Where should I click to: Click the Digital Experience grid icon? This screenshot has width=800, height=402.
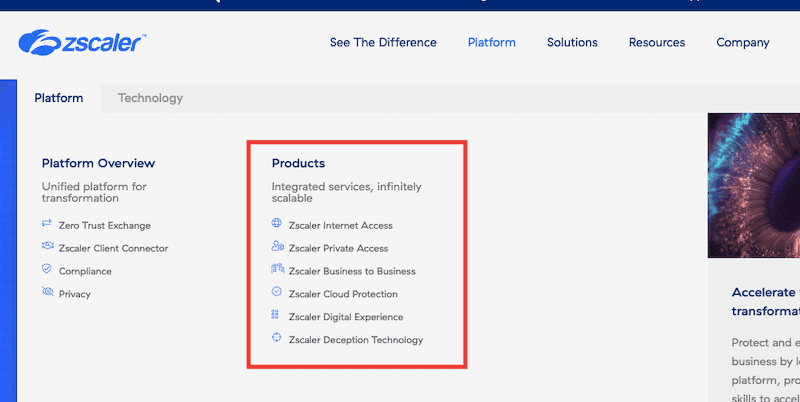click(275, 314)
